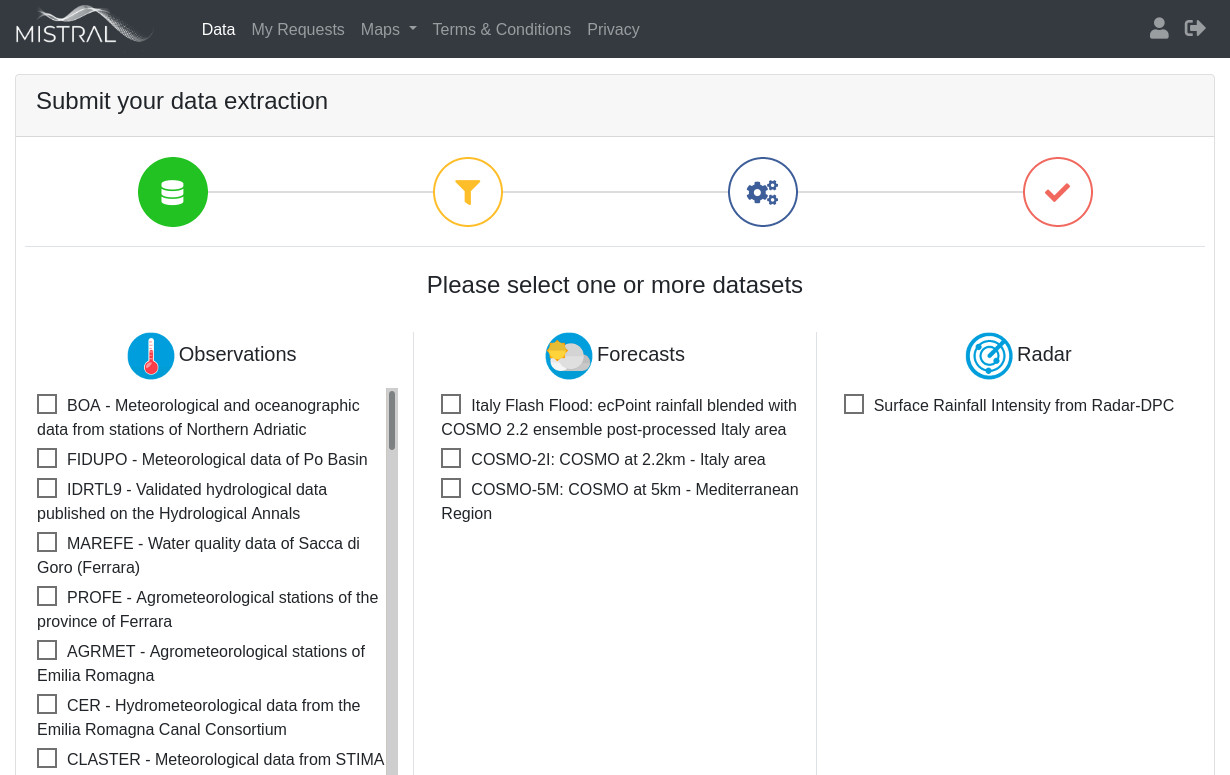Screen dimensions: 1230x775
Task: Open the gears post-processing step icon
Action: click(763, 192)
